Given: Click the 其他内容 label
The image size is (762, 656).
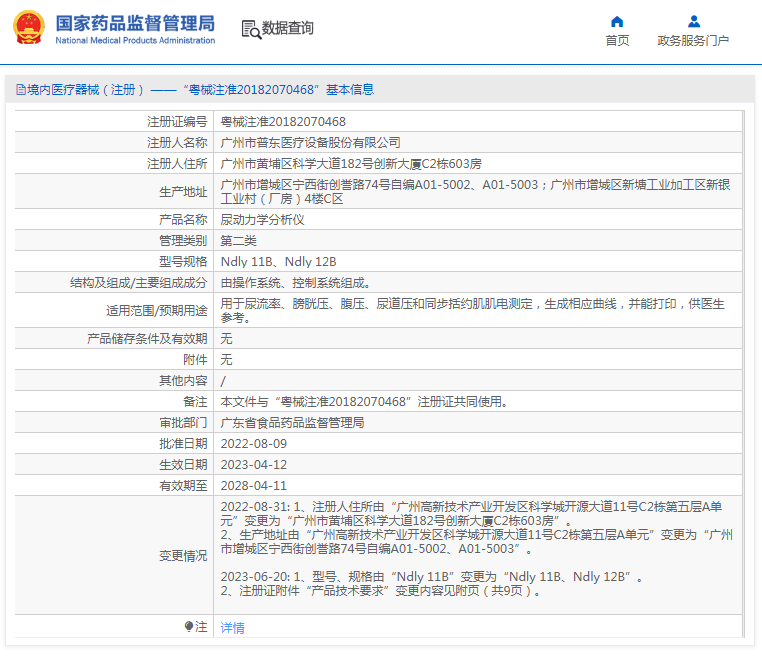Looking at the screenshot, I should 183,380.
